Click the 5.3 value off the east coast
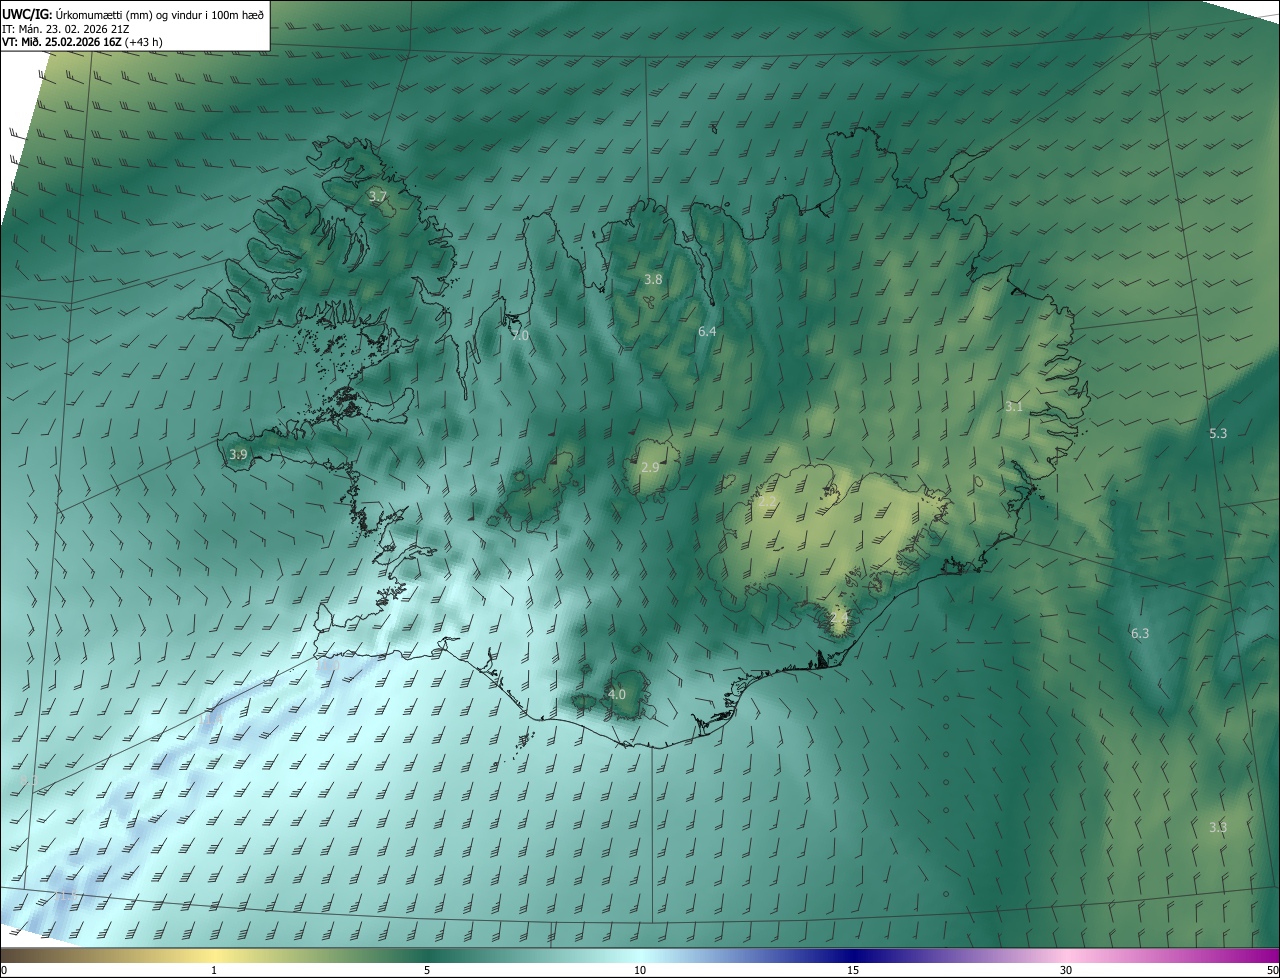1280x978 pixels. tap(1218, 433)
